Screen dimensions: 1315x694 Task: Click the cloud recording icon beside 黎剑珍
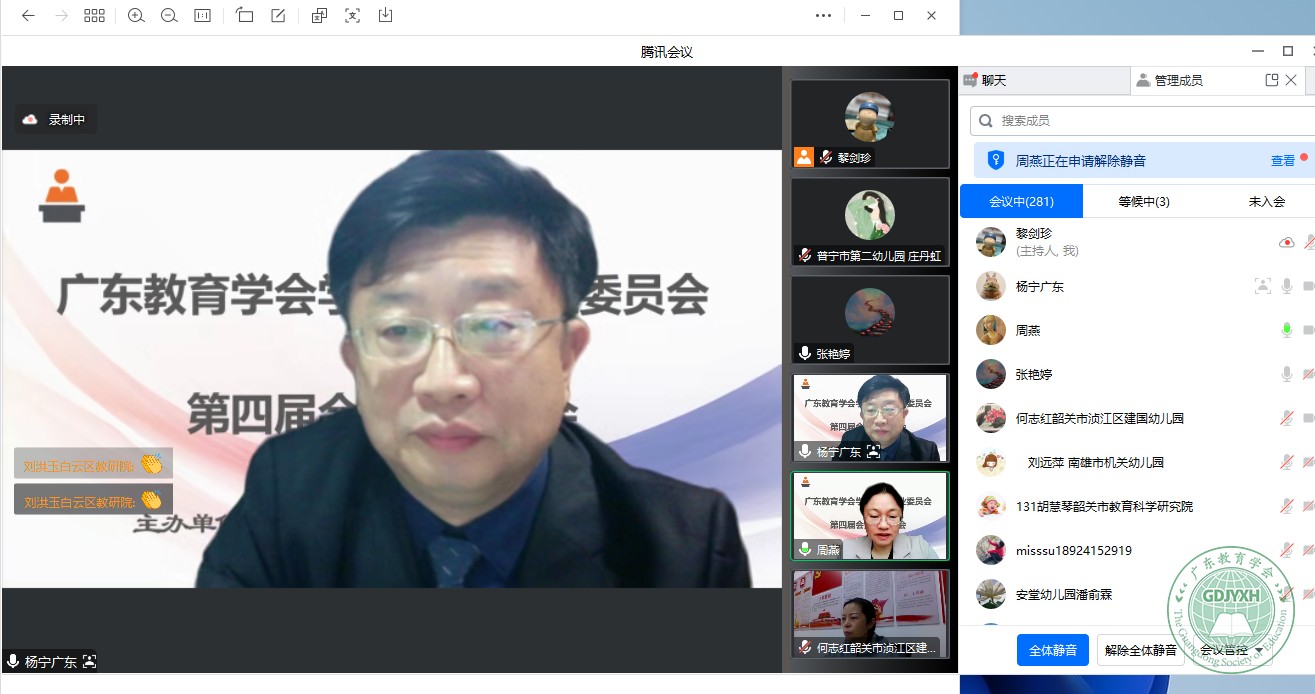(1287, 242)
